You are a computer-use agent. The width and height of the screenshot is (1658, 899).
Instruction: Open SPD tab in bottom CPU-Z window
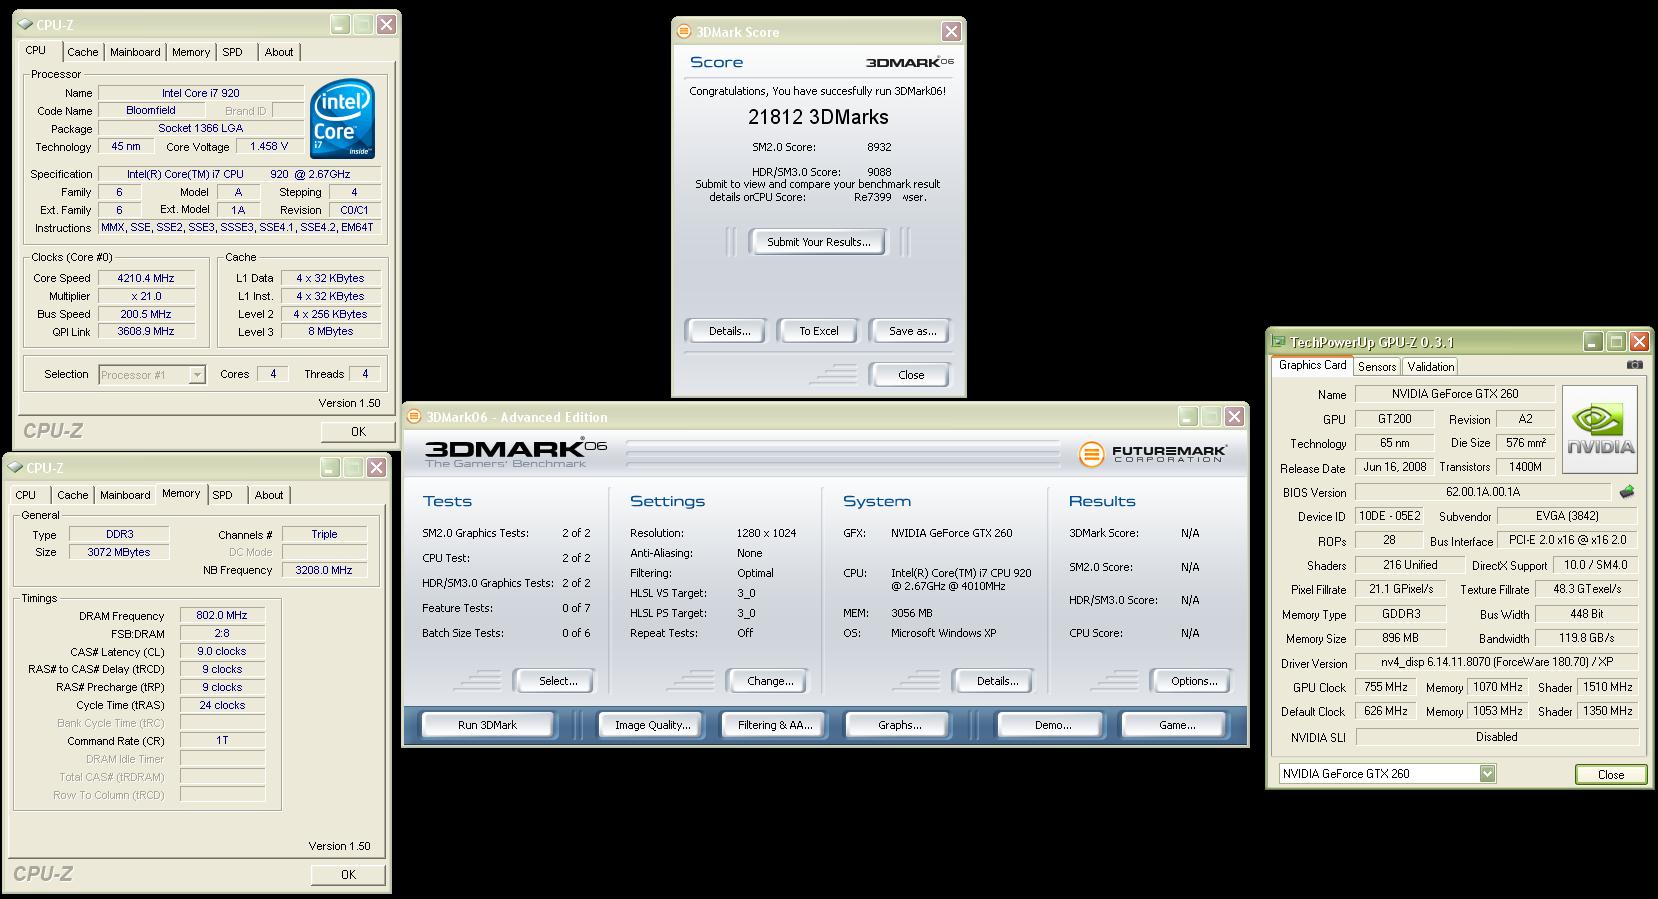pos(222,495)
